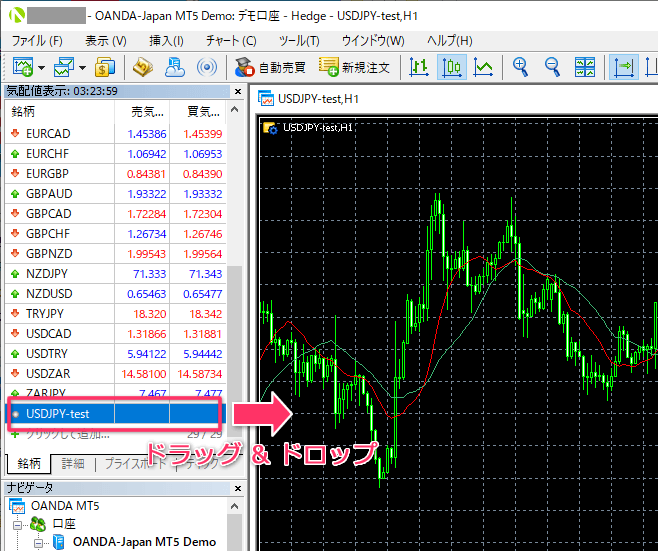Select the EURCAD row
The image size is (658, 551).
[x=115, y=133]
